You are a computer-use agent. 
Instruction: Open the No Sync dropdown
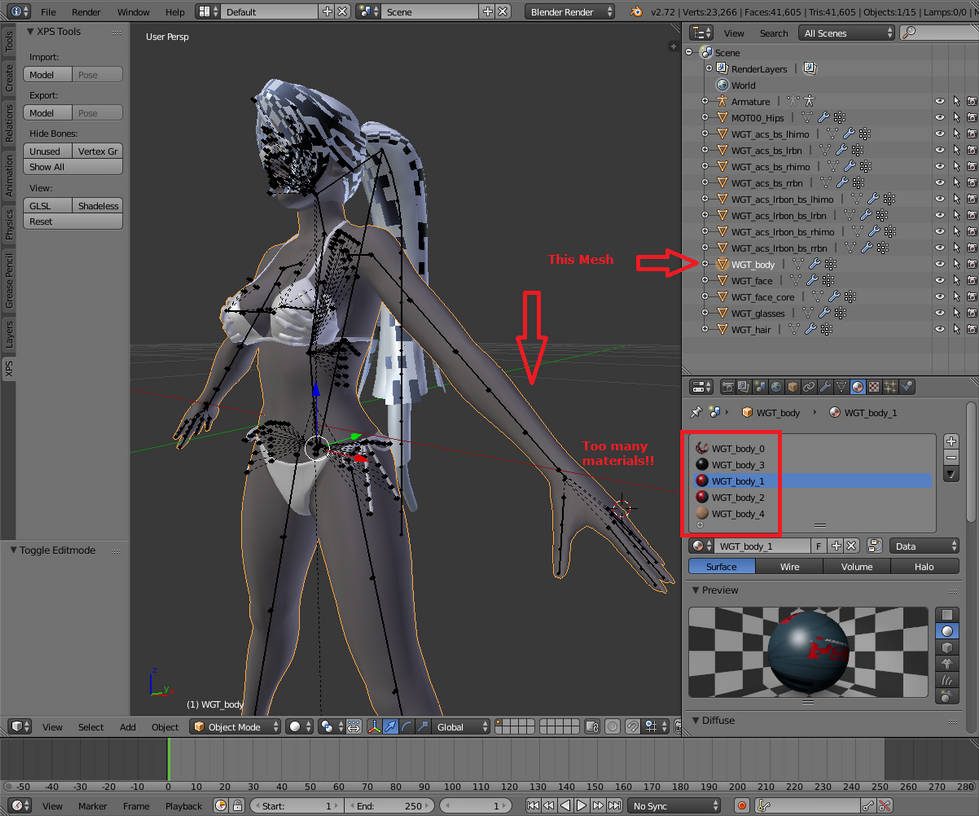coord(674,805)
